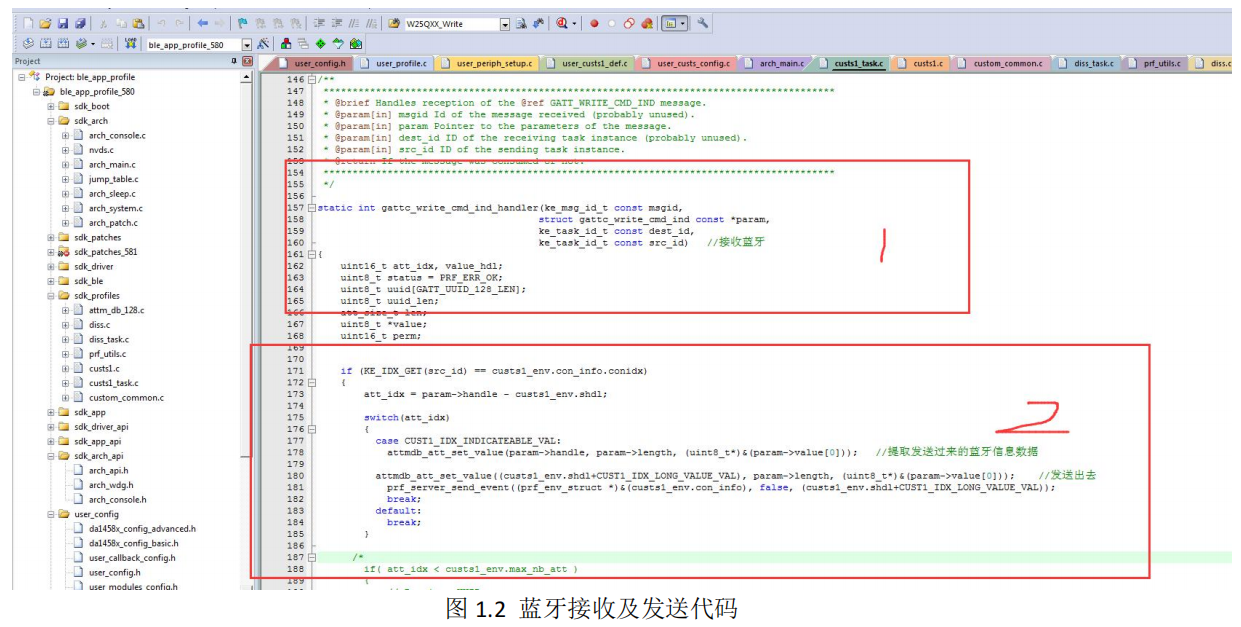
Task: Select custs1_task.c in project tree
Action: tap(113, 383)
